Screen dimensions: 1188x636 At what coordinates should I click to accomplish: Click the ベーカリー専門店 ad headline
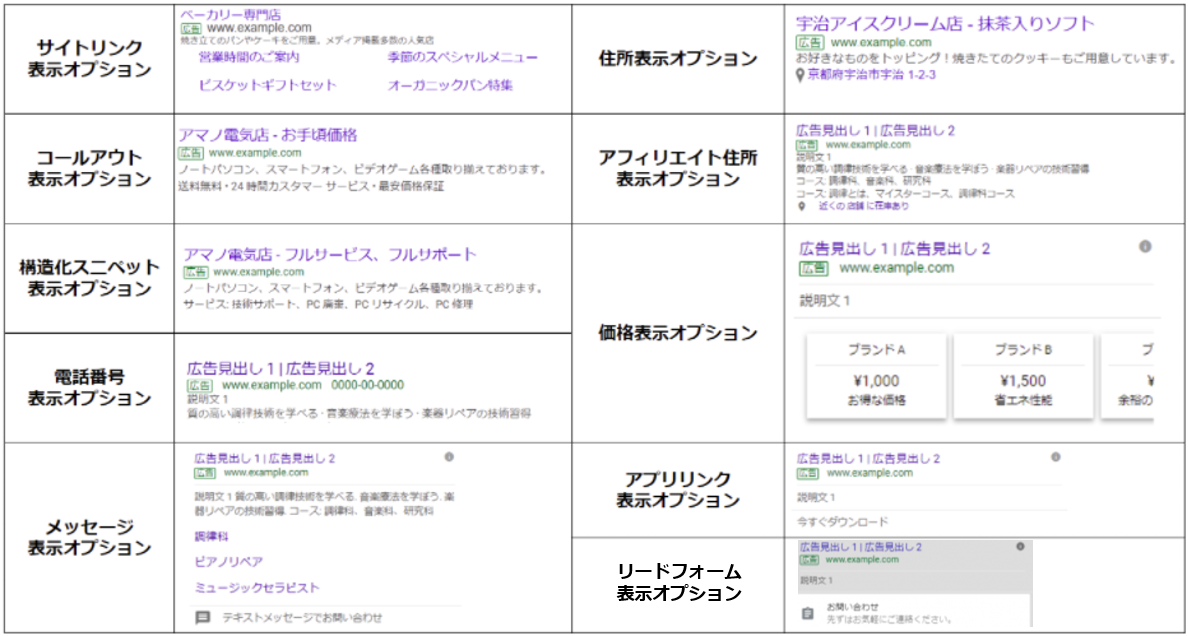tap(228, 14)
